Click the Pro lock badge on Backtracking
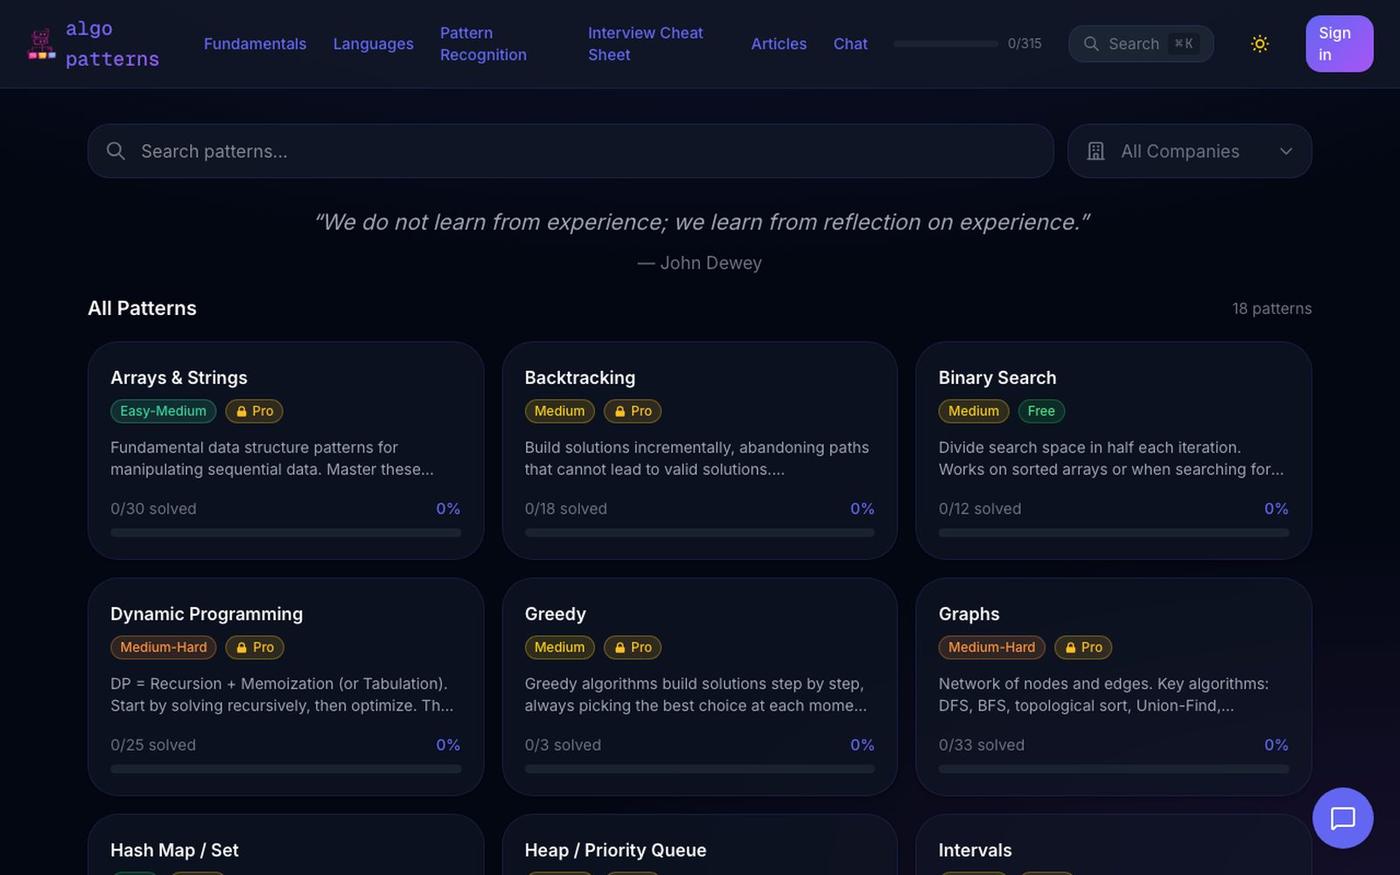The height and width of the screenshot is (875, 1400). 633,411
